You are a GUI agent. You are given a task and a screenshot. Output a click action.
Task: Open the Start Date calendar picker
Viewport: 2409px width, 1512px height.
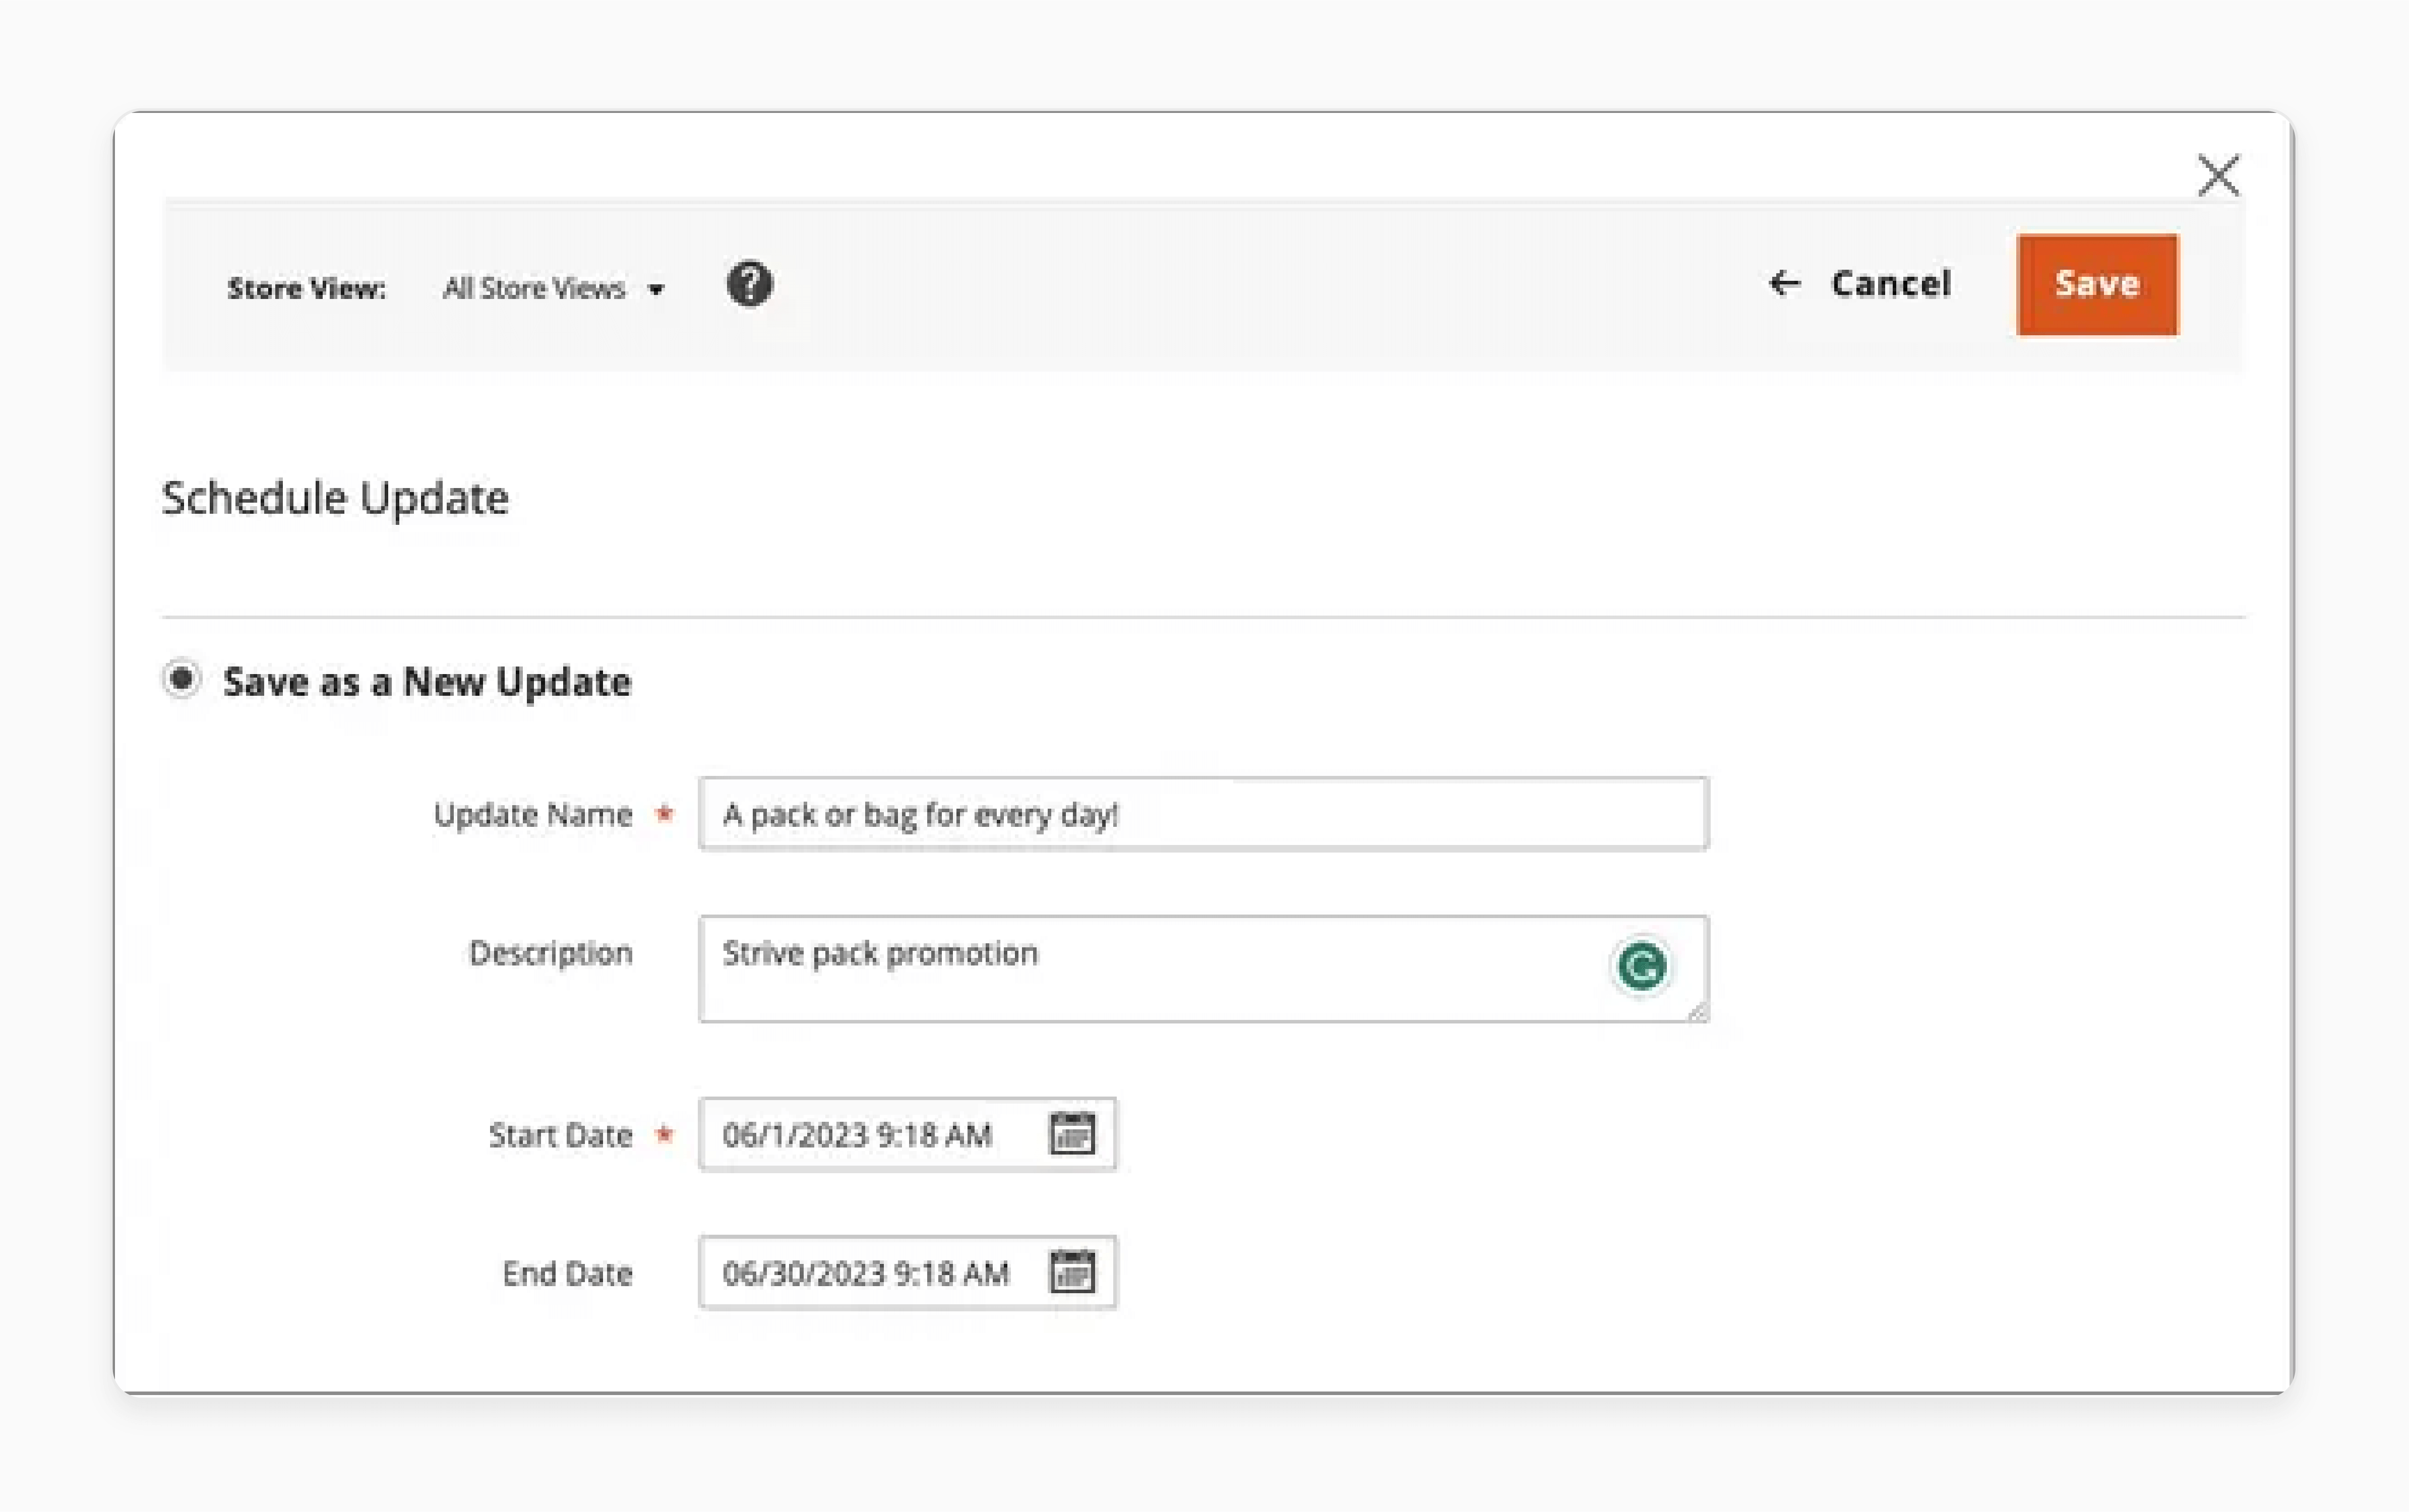pyautogui.click(x=1072, y=1134)
